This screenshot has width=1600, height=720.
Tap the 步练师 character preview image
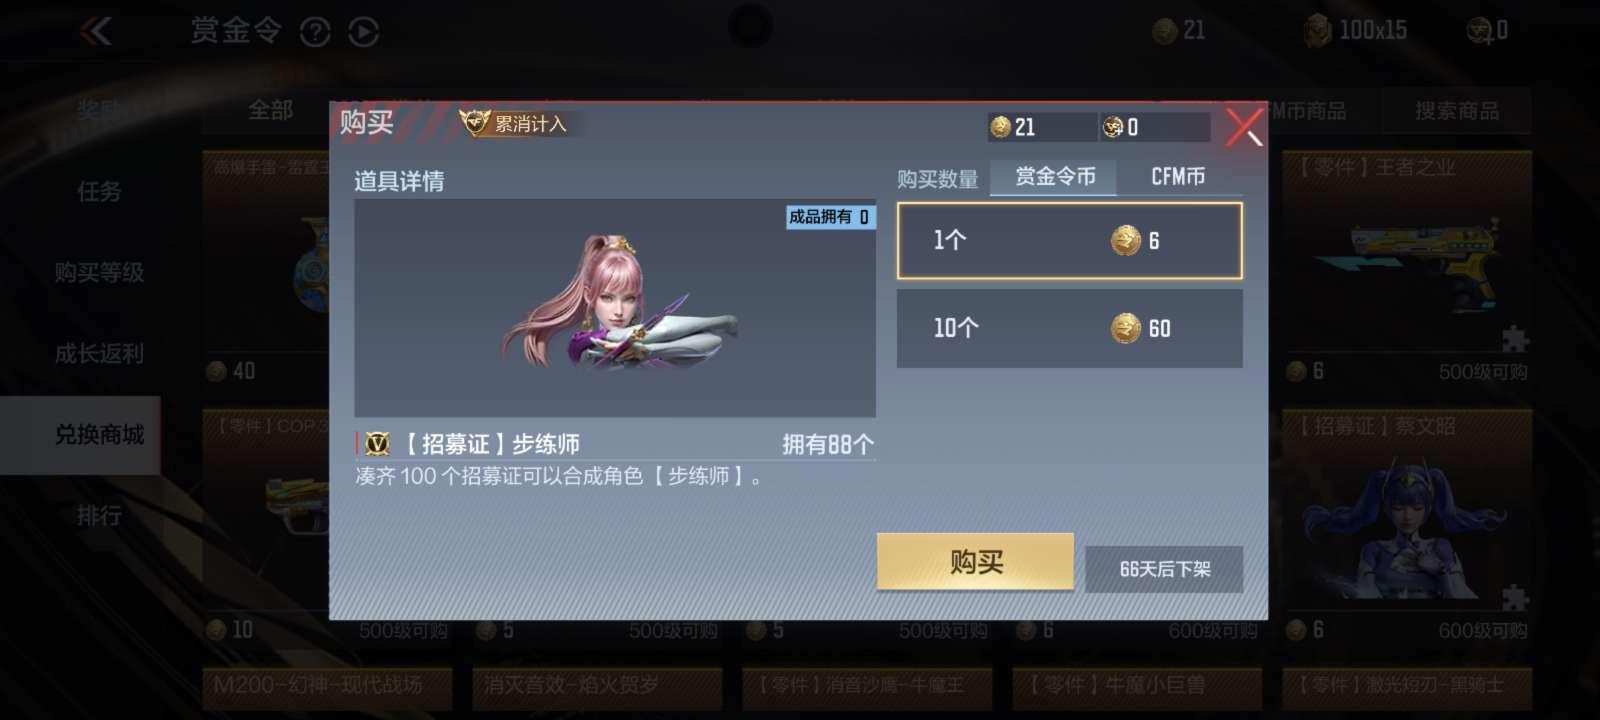tap(615, 307)
